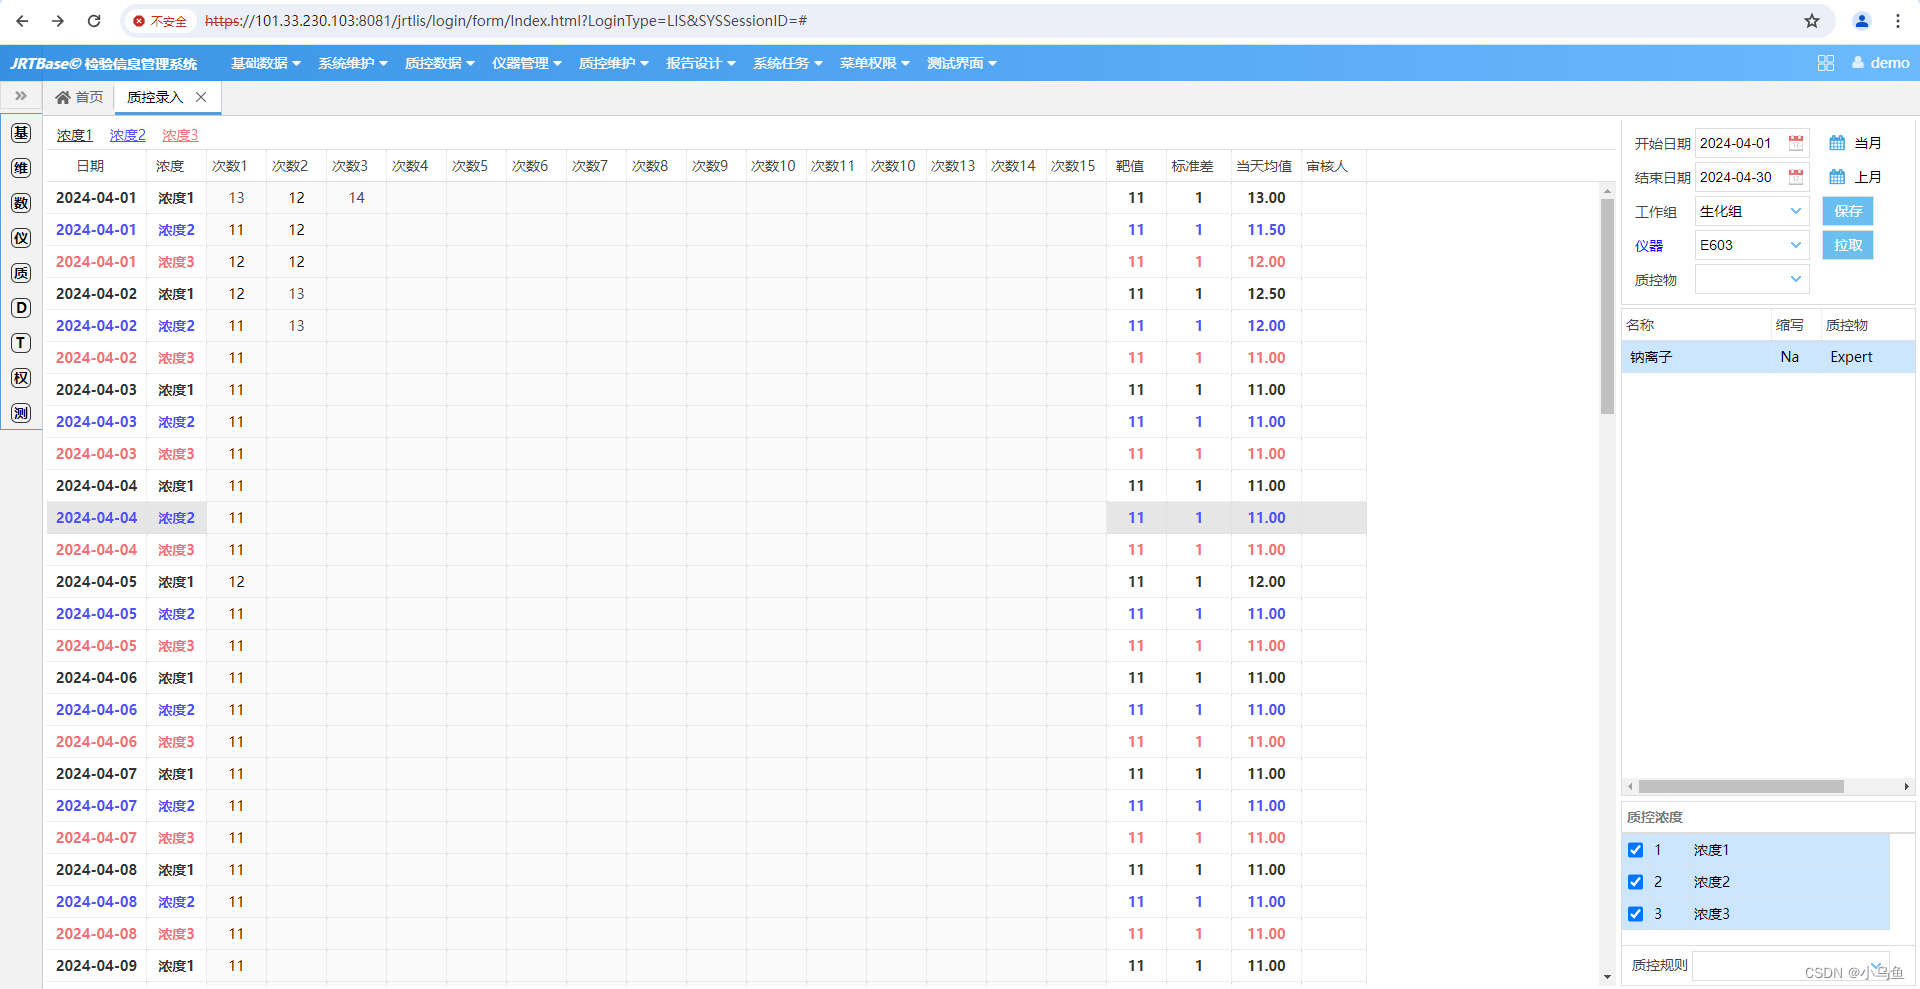The image size is (1920, 989).
Task: Click the browser bookmark star icon
Action: 1812,21
